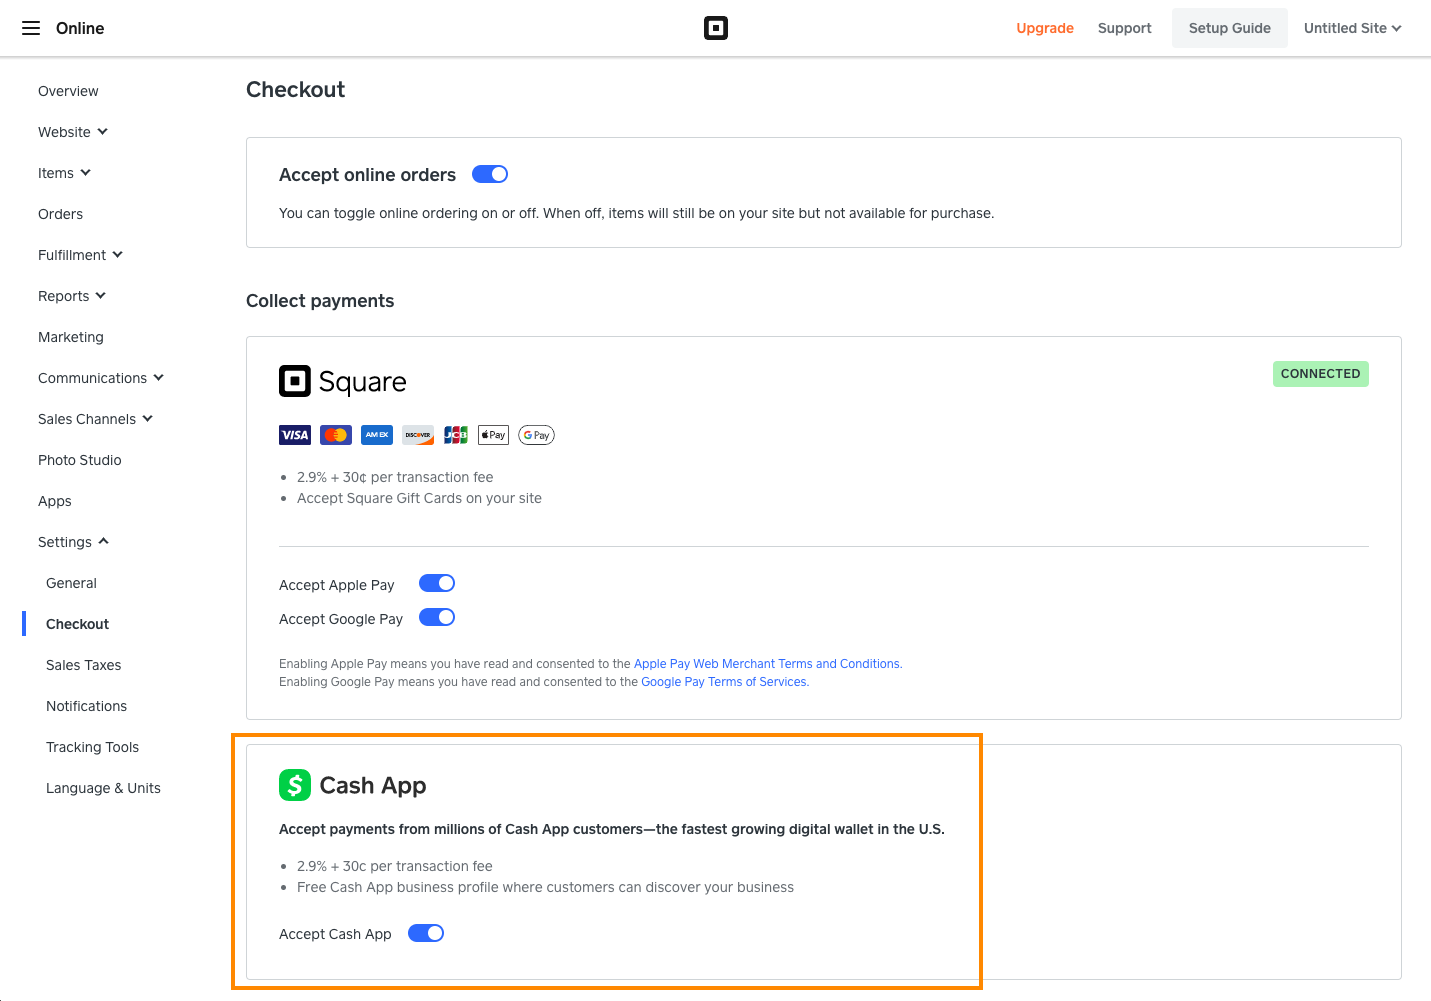1431x1001 pixels.
Task: Click the Setup Guide button
Action: click(x=1229, y=28)
